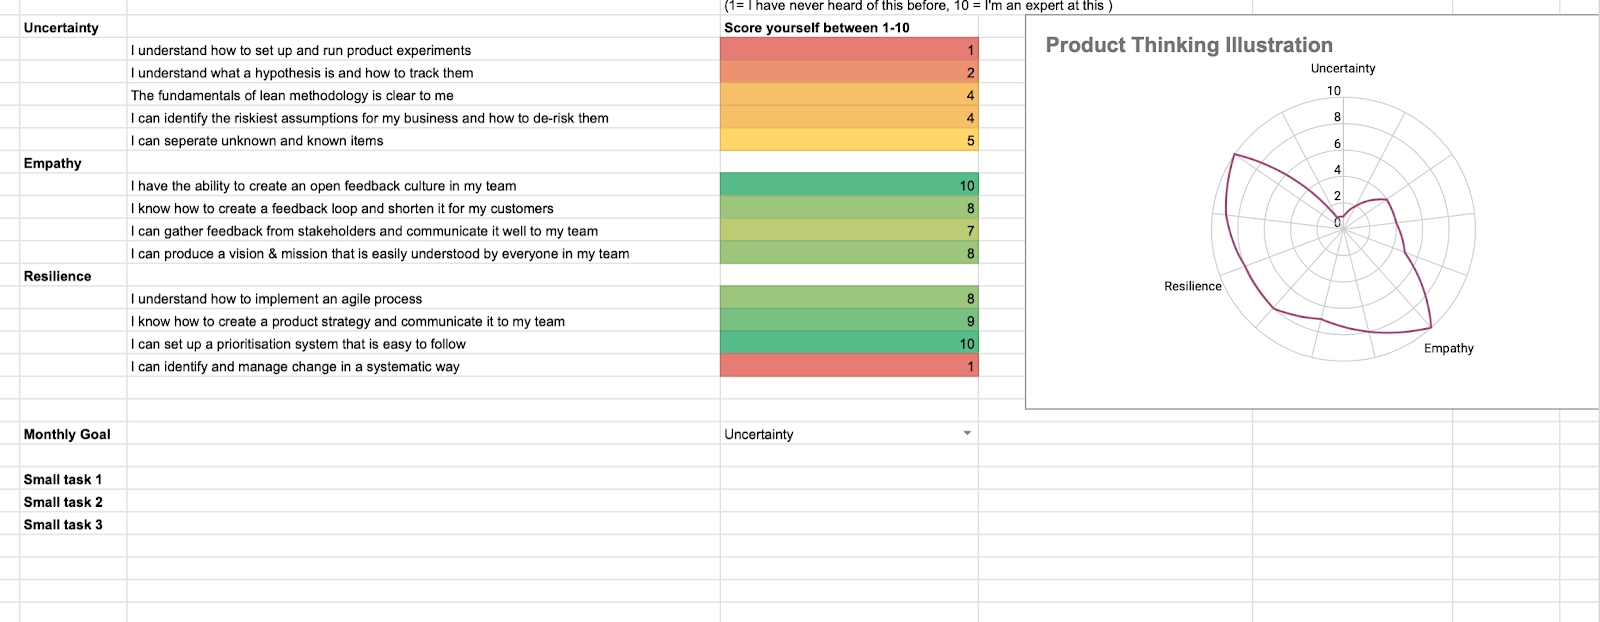The width and height of the screenshot is (1600, 622).
Task: Select the Small task 1 cell
Action: coord(63,479)
